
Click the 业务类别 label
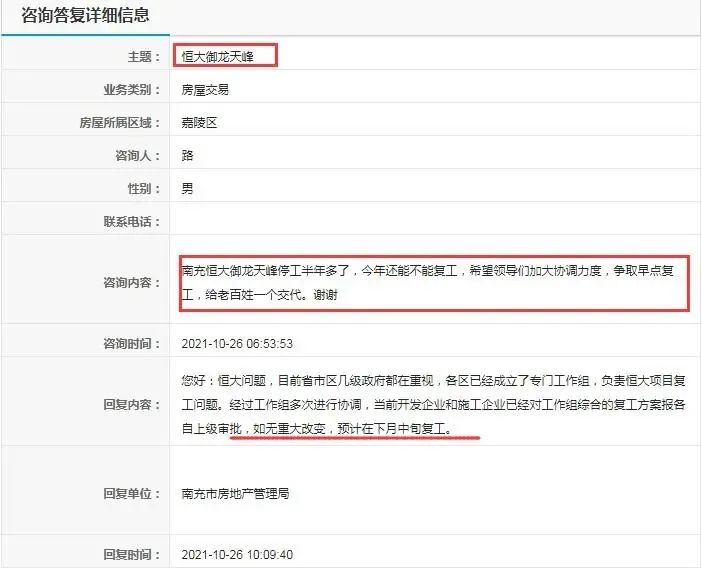point(132,90)
